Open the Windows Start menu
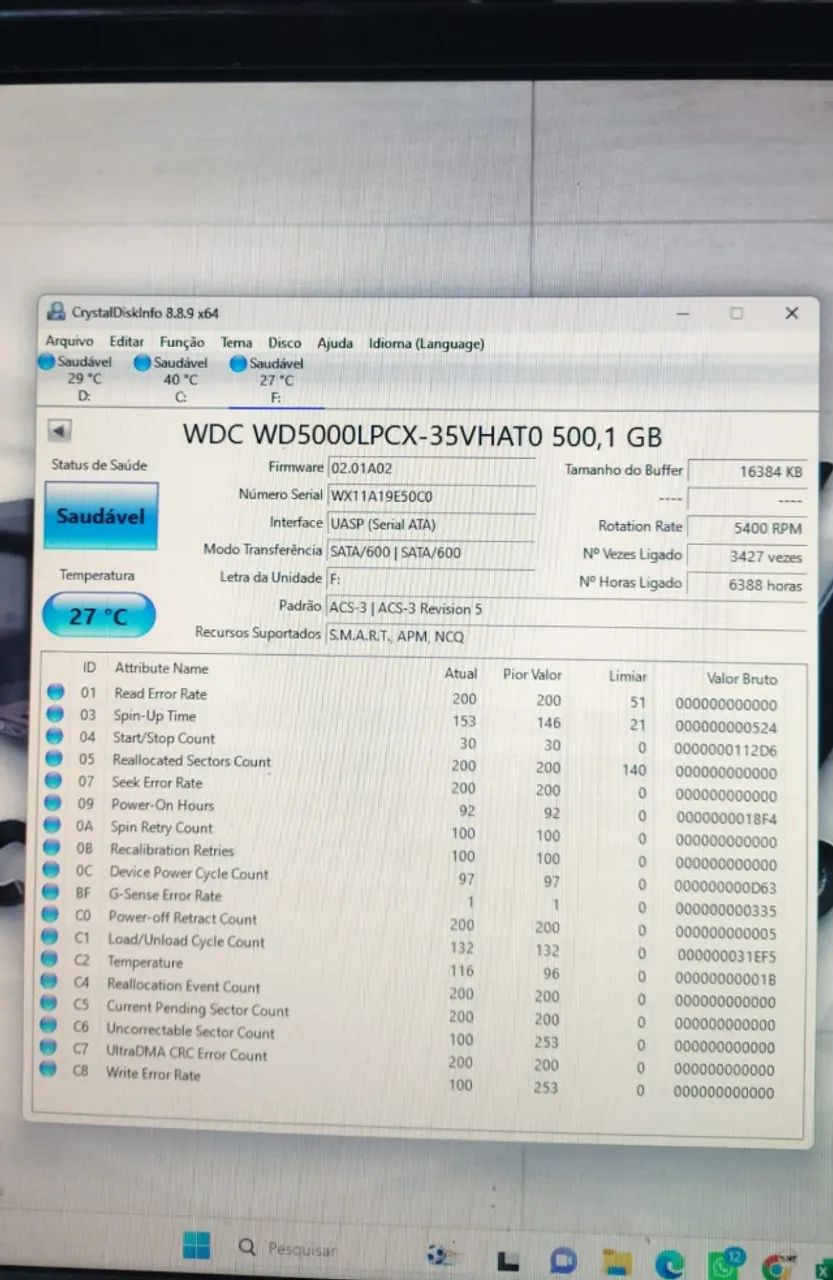Viewport: 833px width, 1280px height. [197, 1246]
